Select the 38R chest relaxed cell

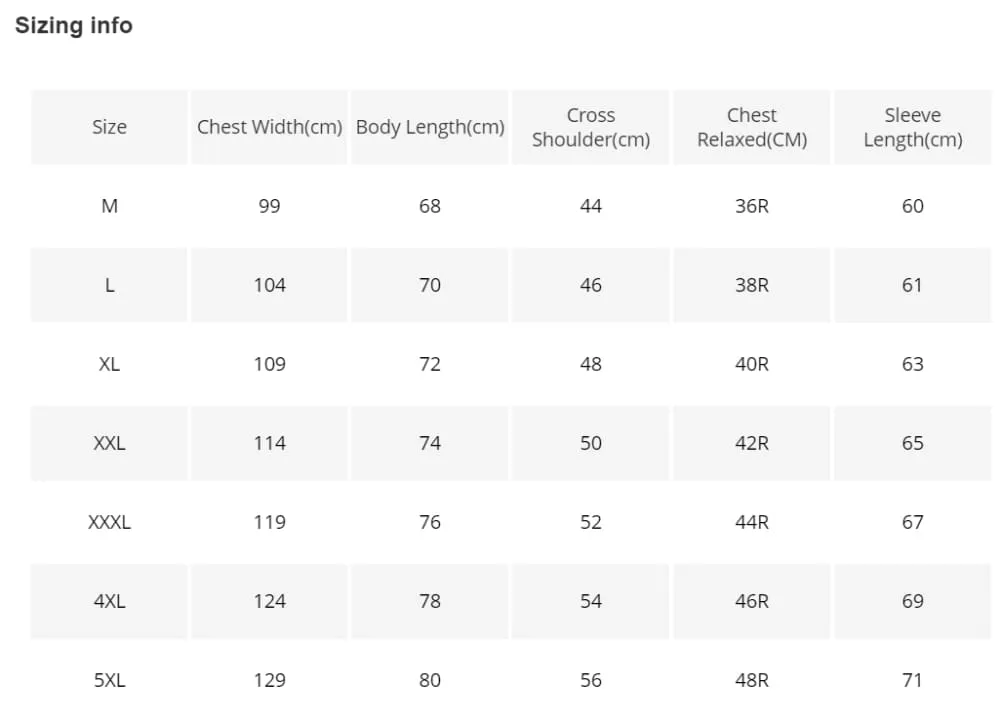pos(752,285)
